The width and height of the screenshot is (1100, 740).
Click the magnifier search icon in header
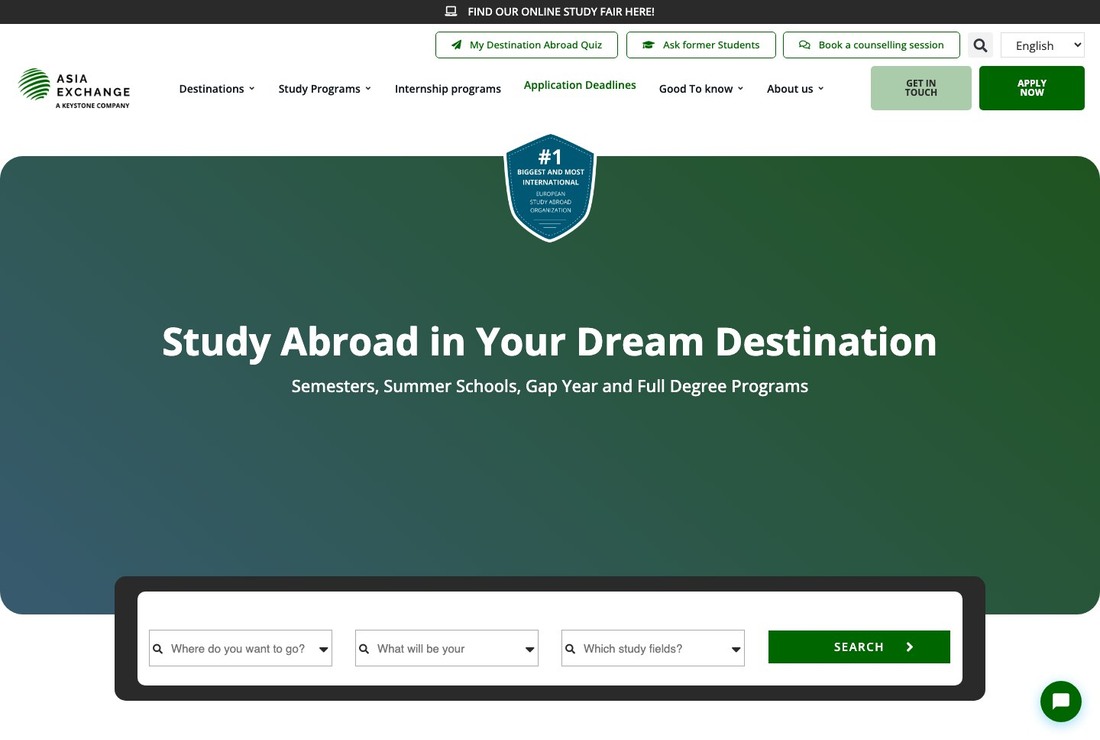click(980, 45)
